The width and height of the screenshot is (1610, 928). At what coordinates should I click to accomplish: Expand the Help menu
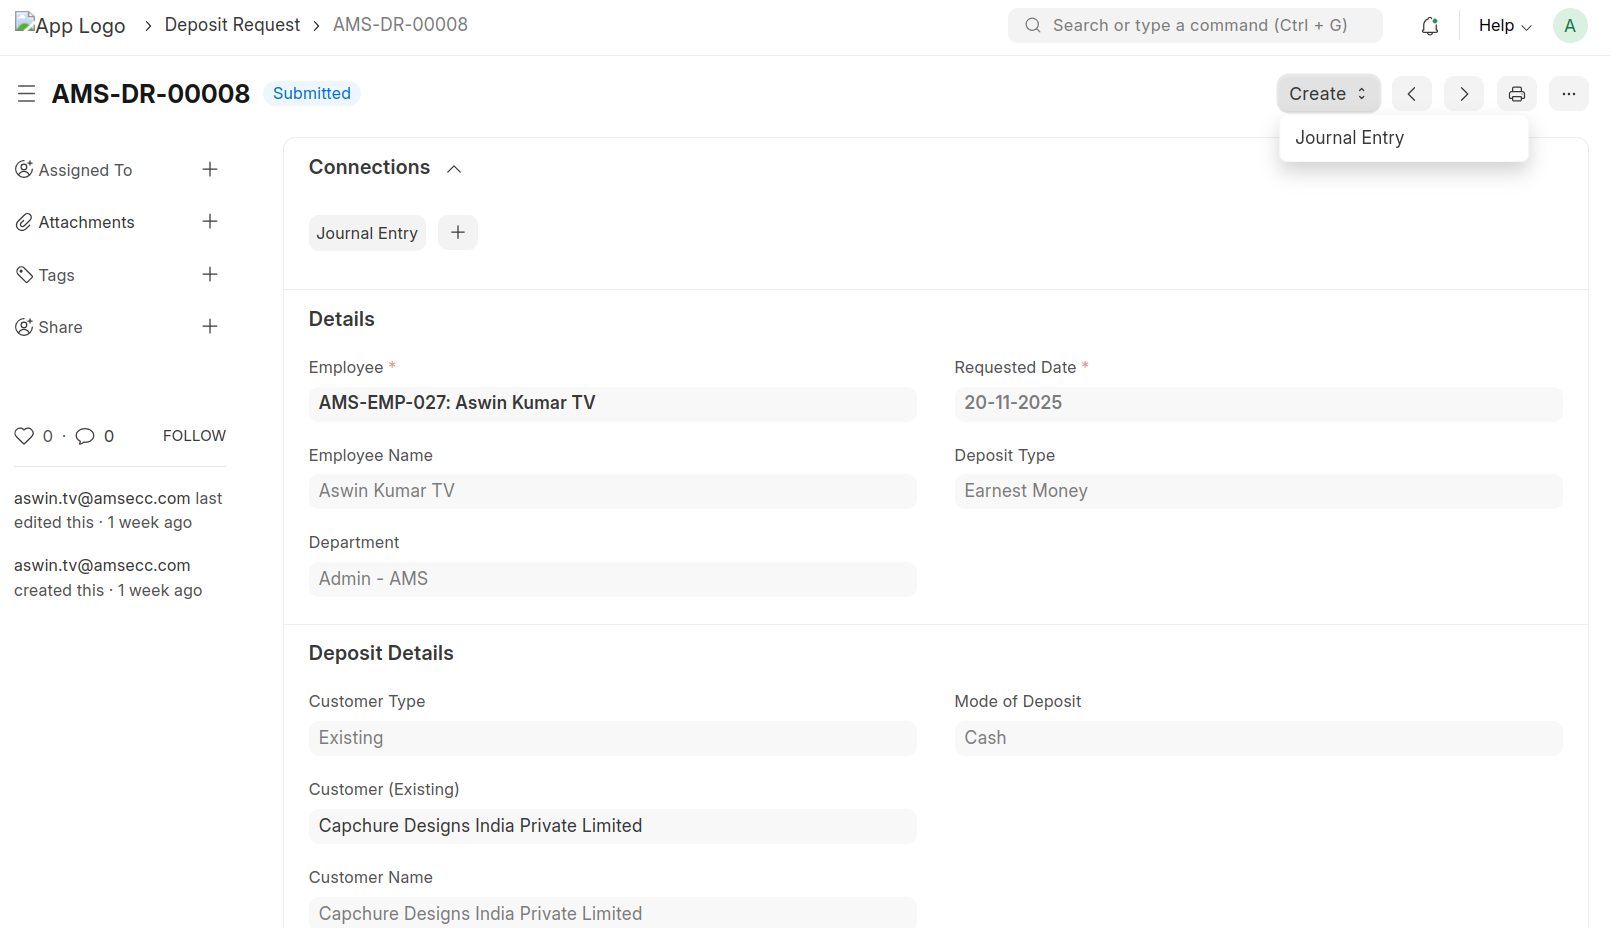tap(1504, 26)
